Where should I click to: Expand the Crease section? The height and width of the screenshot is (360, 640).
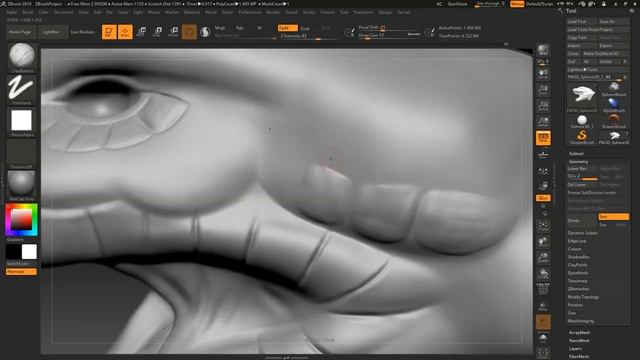[574, 249]
